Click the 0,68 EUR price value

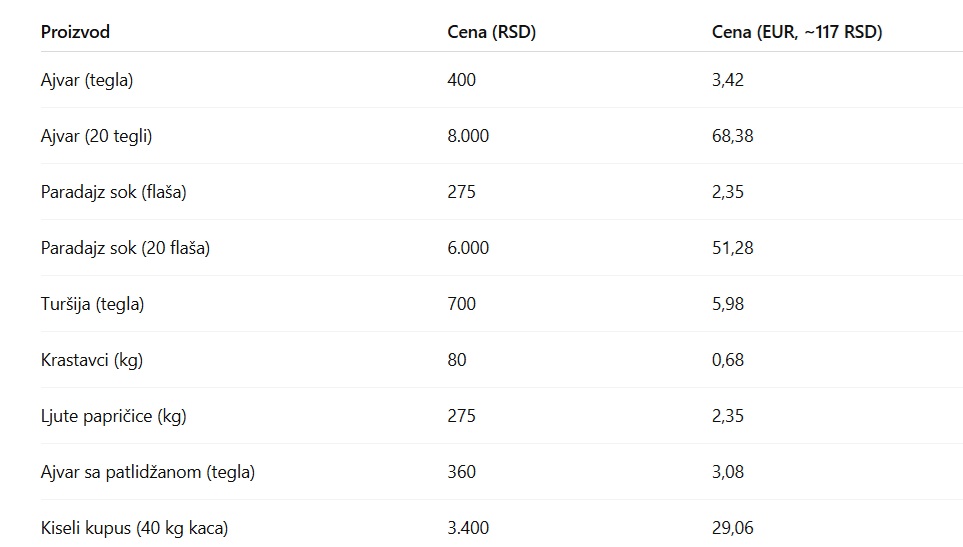[728, 360]
